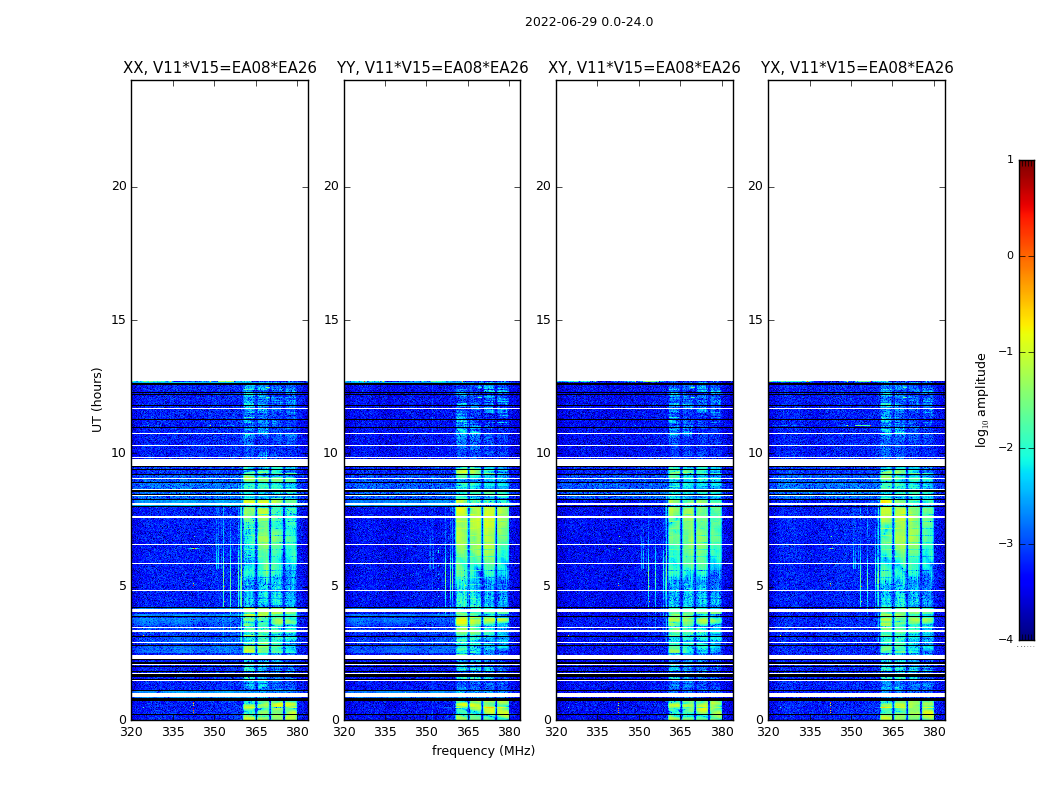Click the 350 frequency tick under XY panel
This screenshot has width=1050, height=800.
point(639,732)
